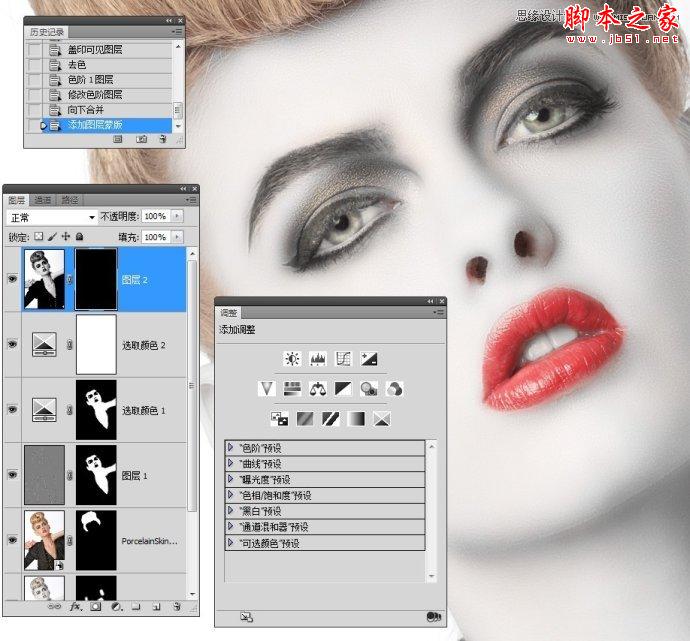The height and width of the screenshot is (641, 690).
Task: Select the 历史记录 panel tab
Action: pyautogui.click(x=47, y=32)
